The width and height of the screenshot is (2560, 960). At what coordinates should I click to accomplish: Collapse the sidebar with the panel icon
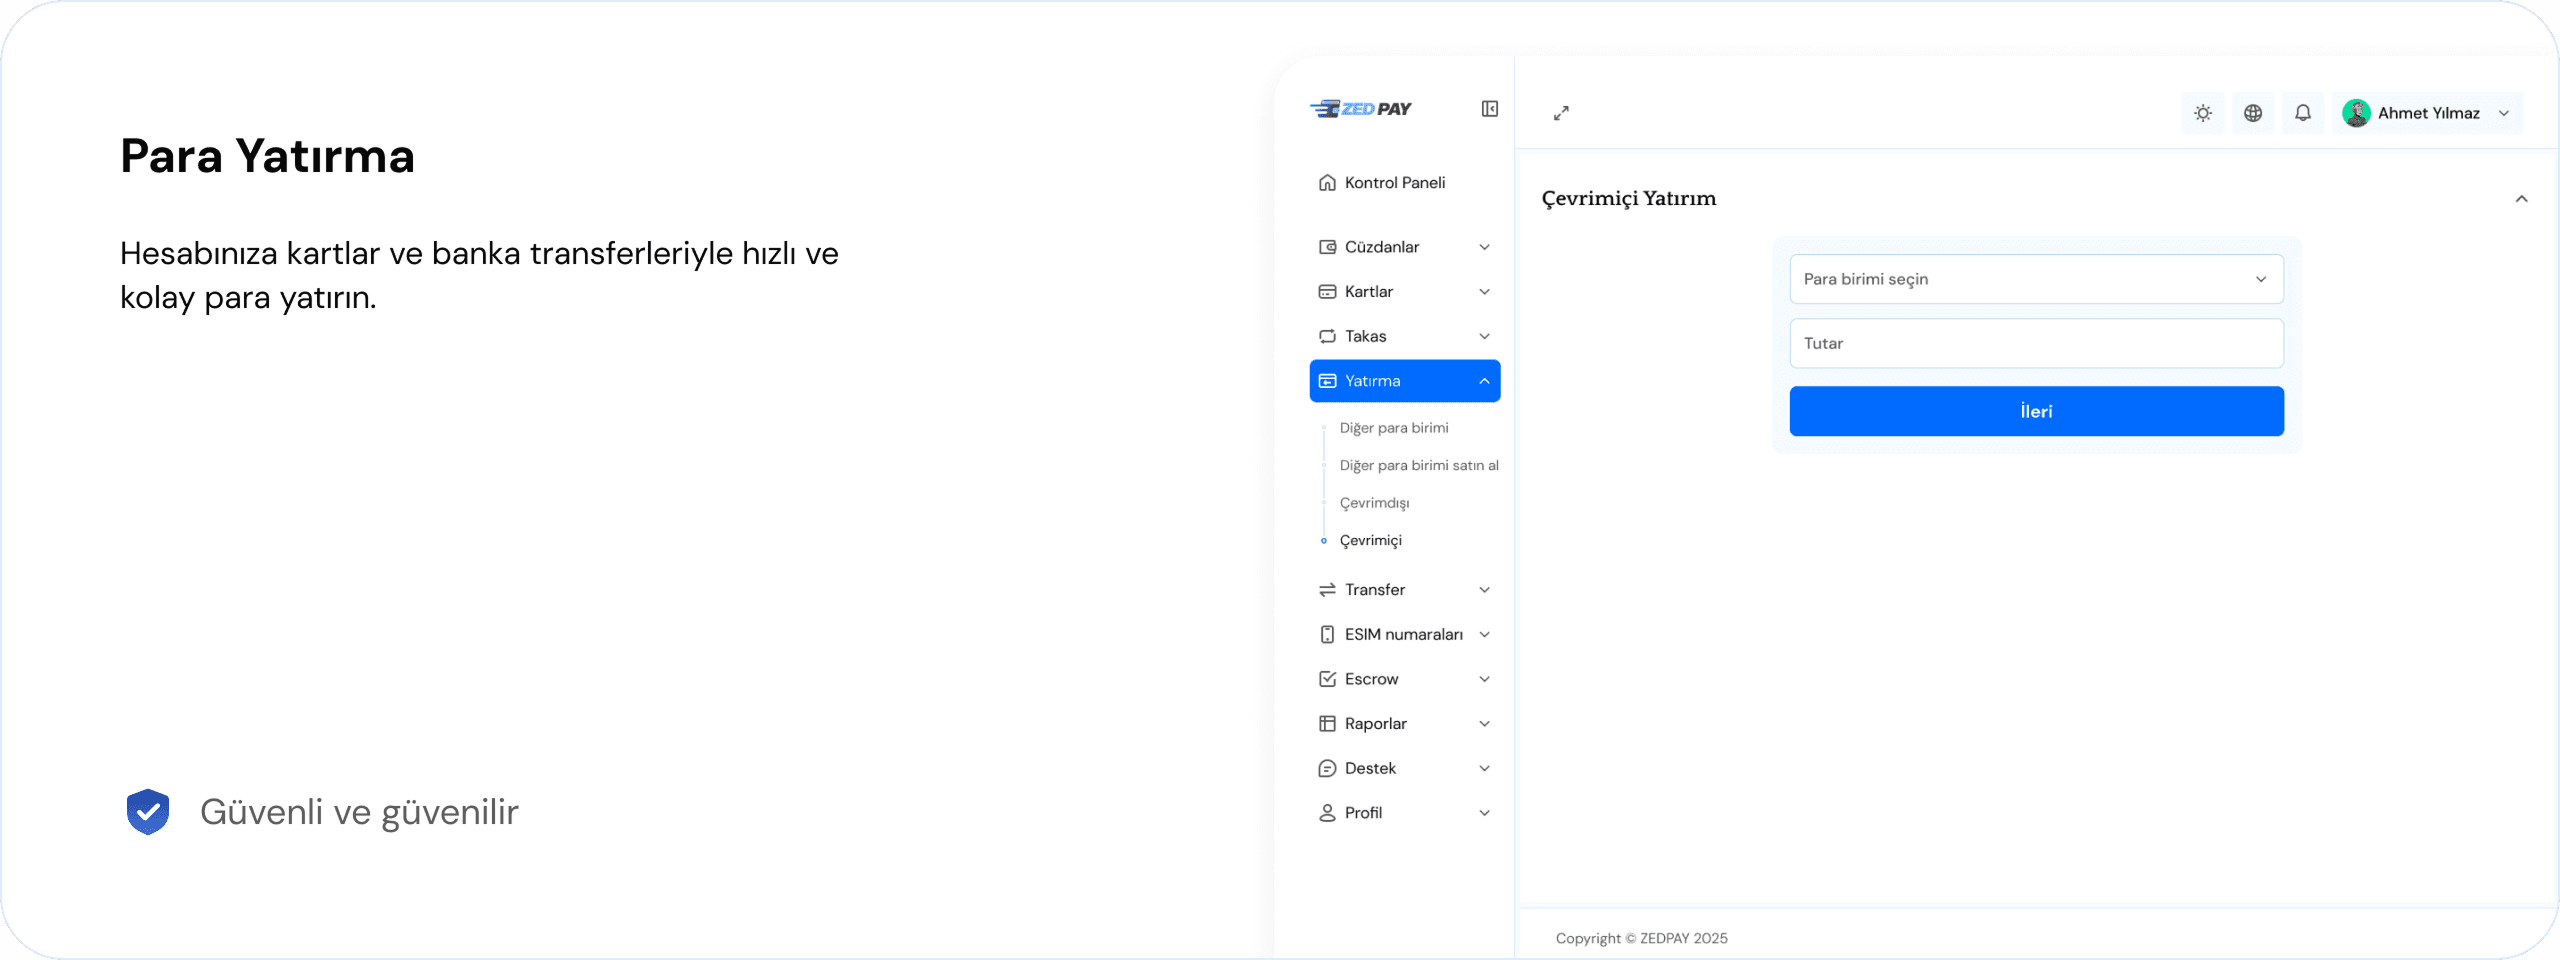1489,109
